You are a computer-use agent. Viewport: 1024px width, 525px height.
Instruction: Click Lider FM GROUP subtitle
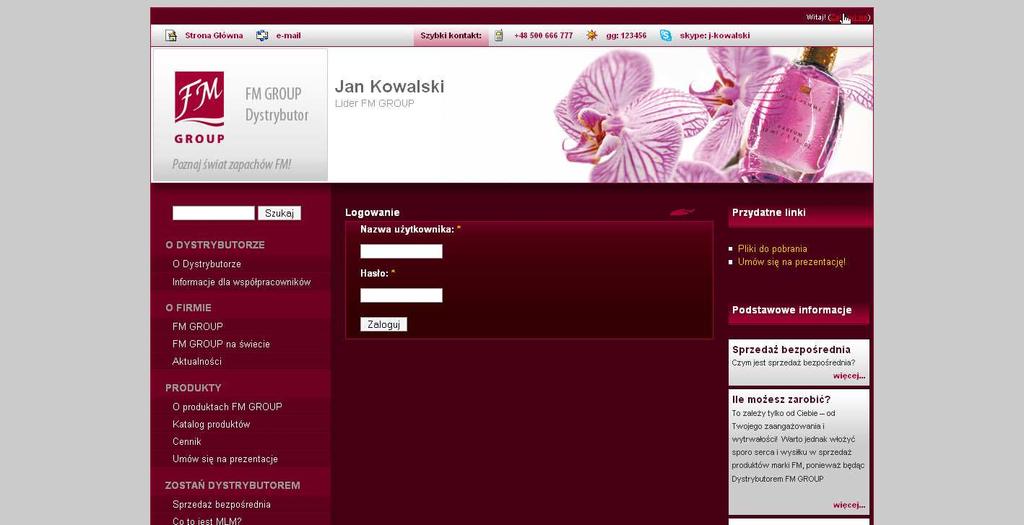(x=374, y=103)
